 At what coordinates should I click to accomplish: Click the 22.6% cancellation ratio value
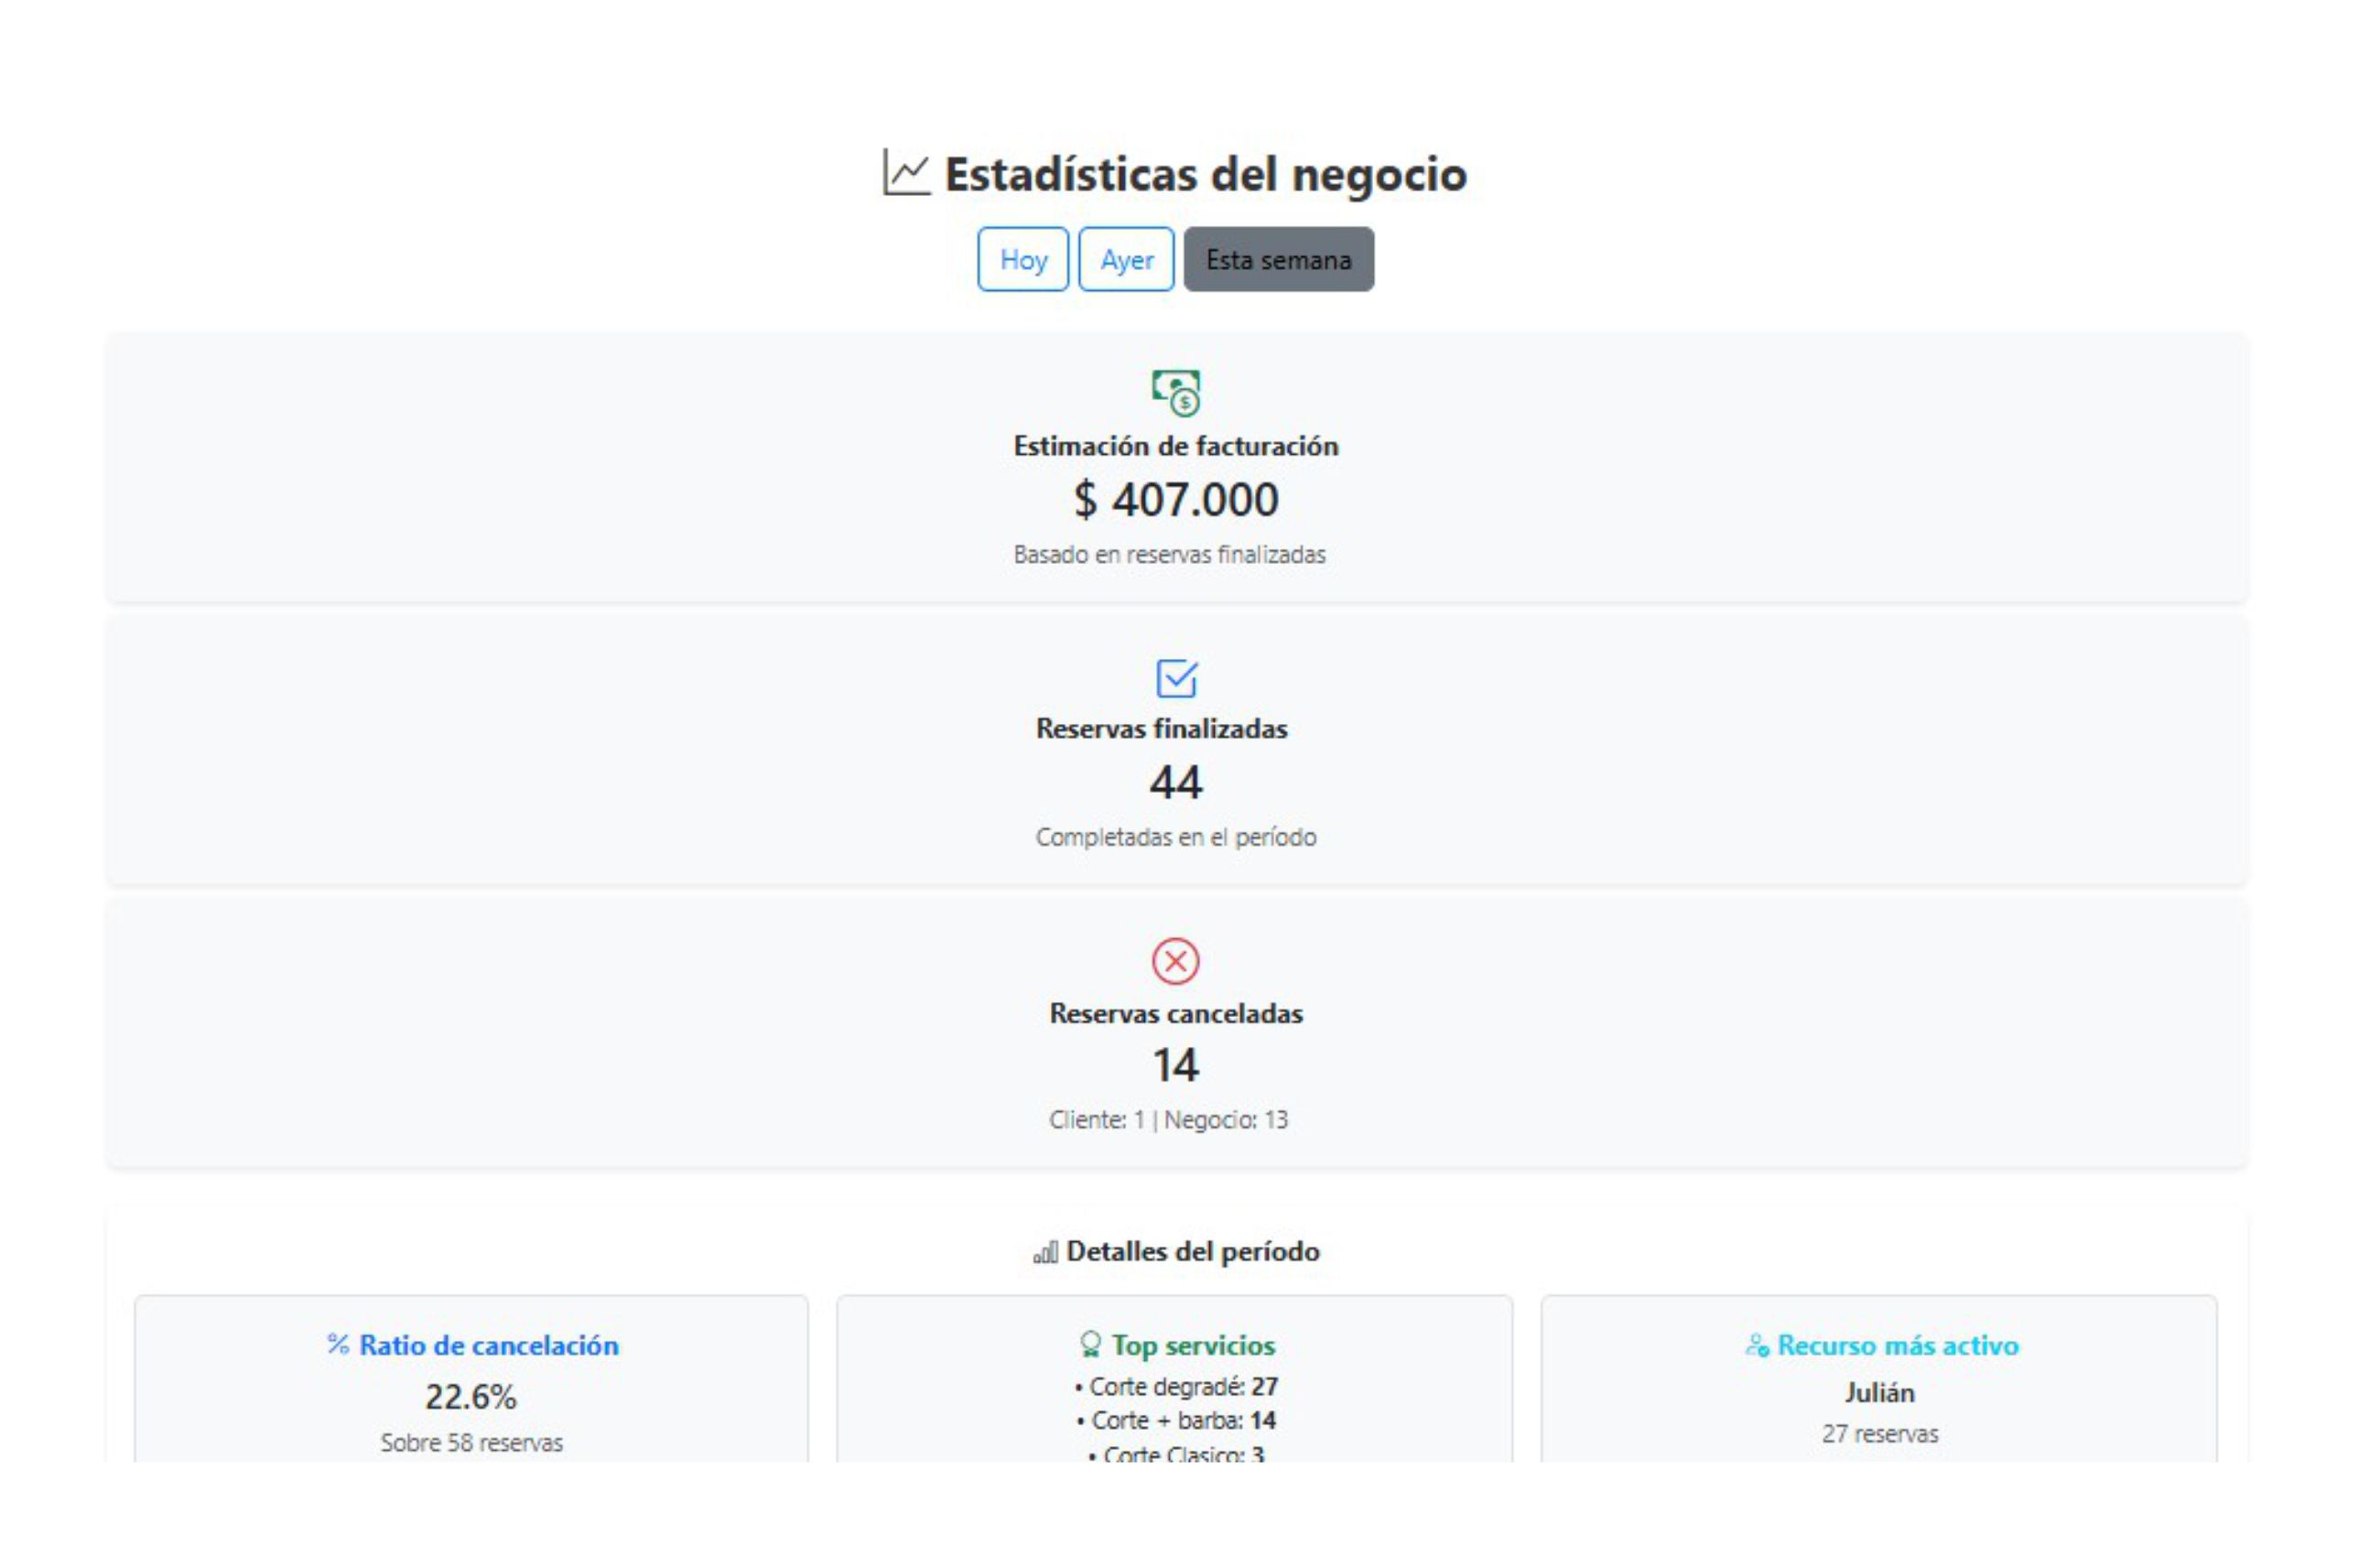coord(471,1397)
